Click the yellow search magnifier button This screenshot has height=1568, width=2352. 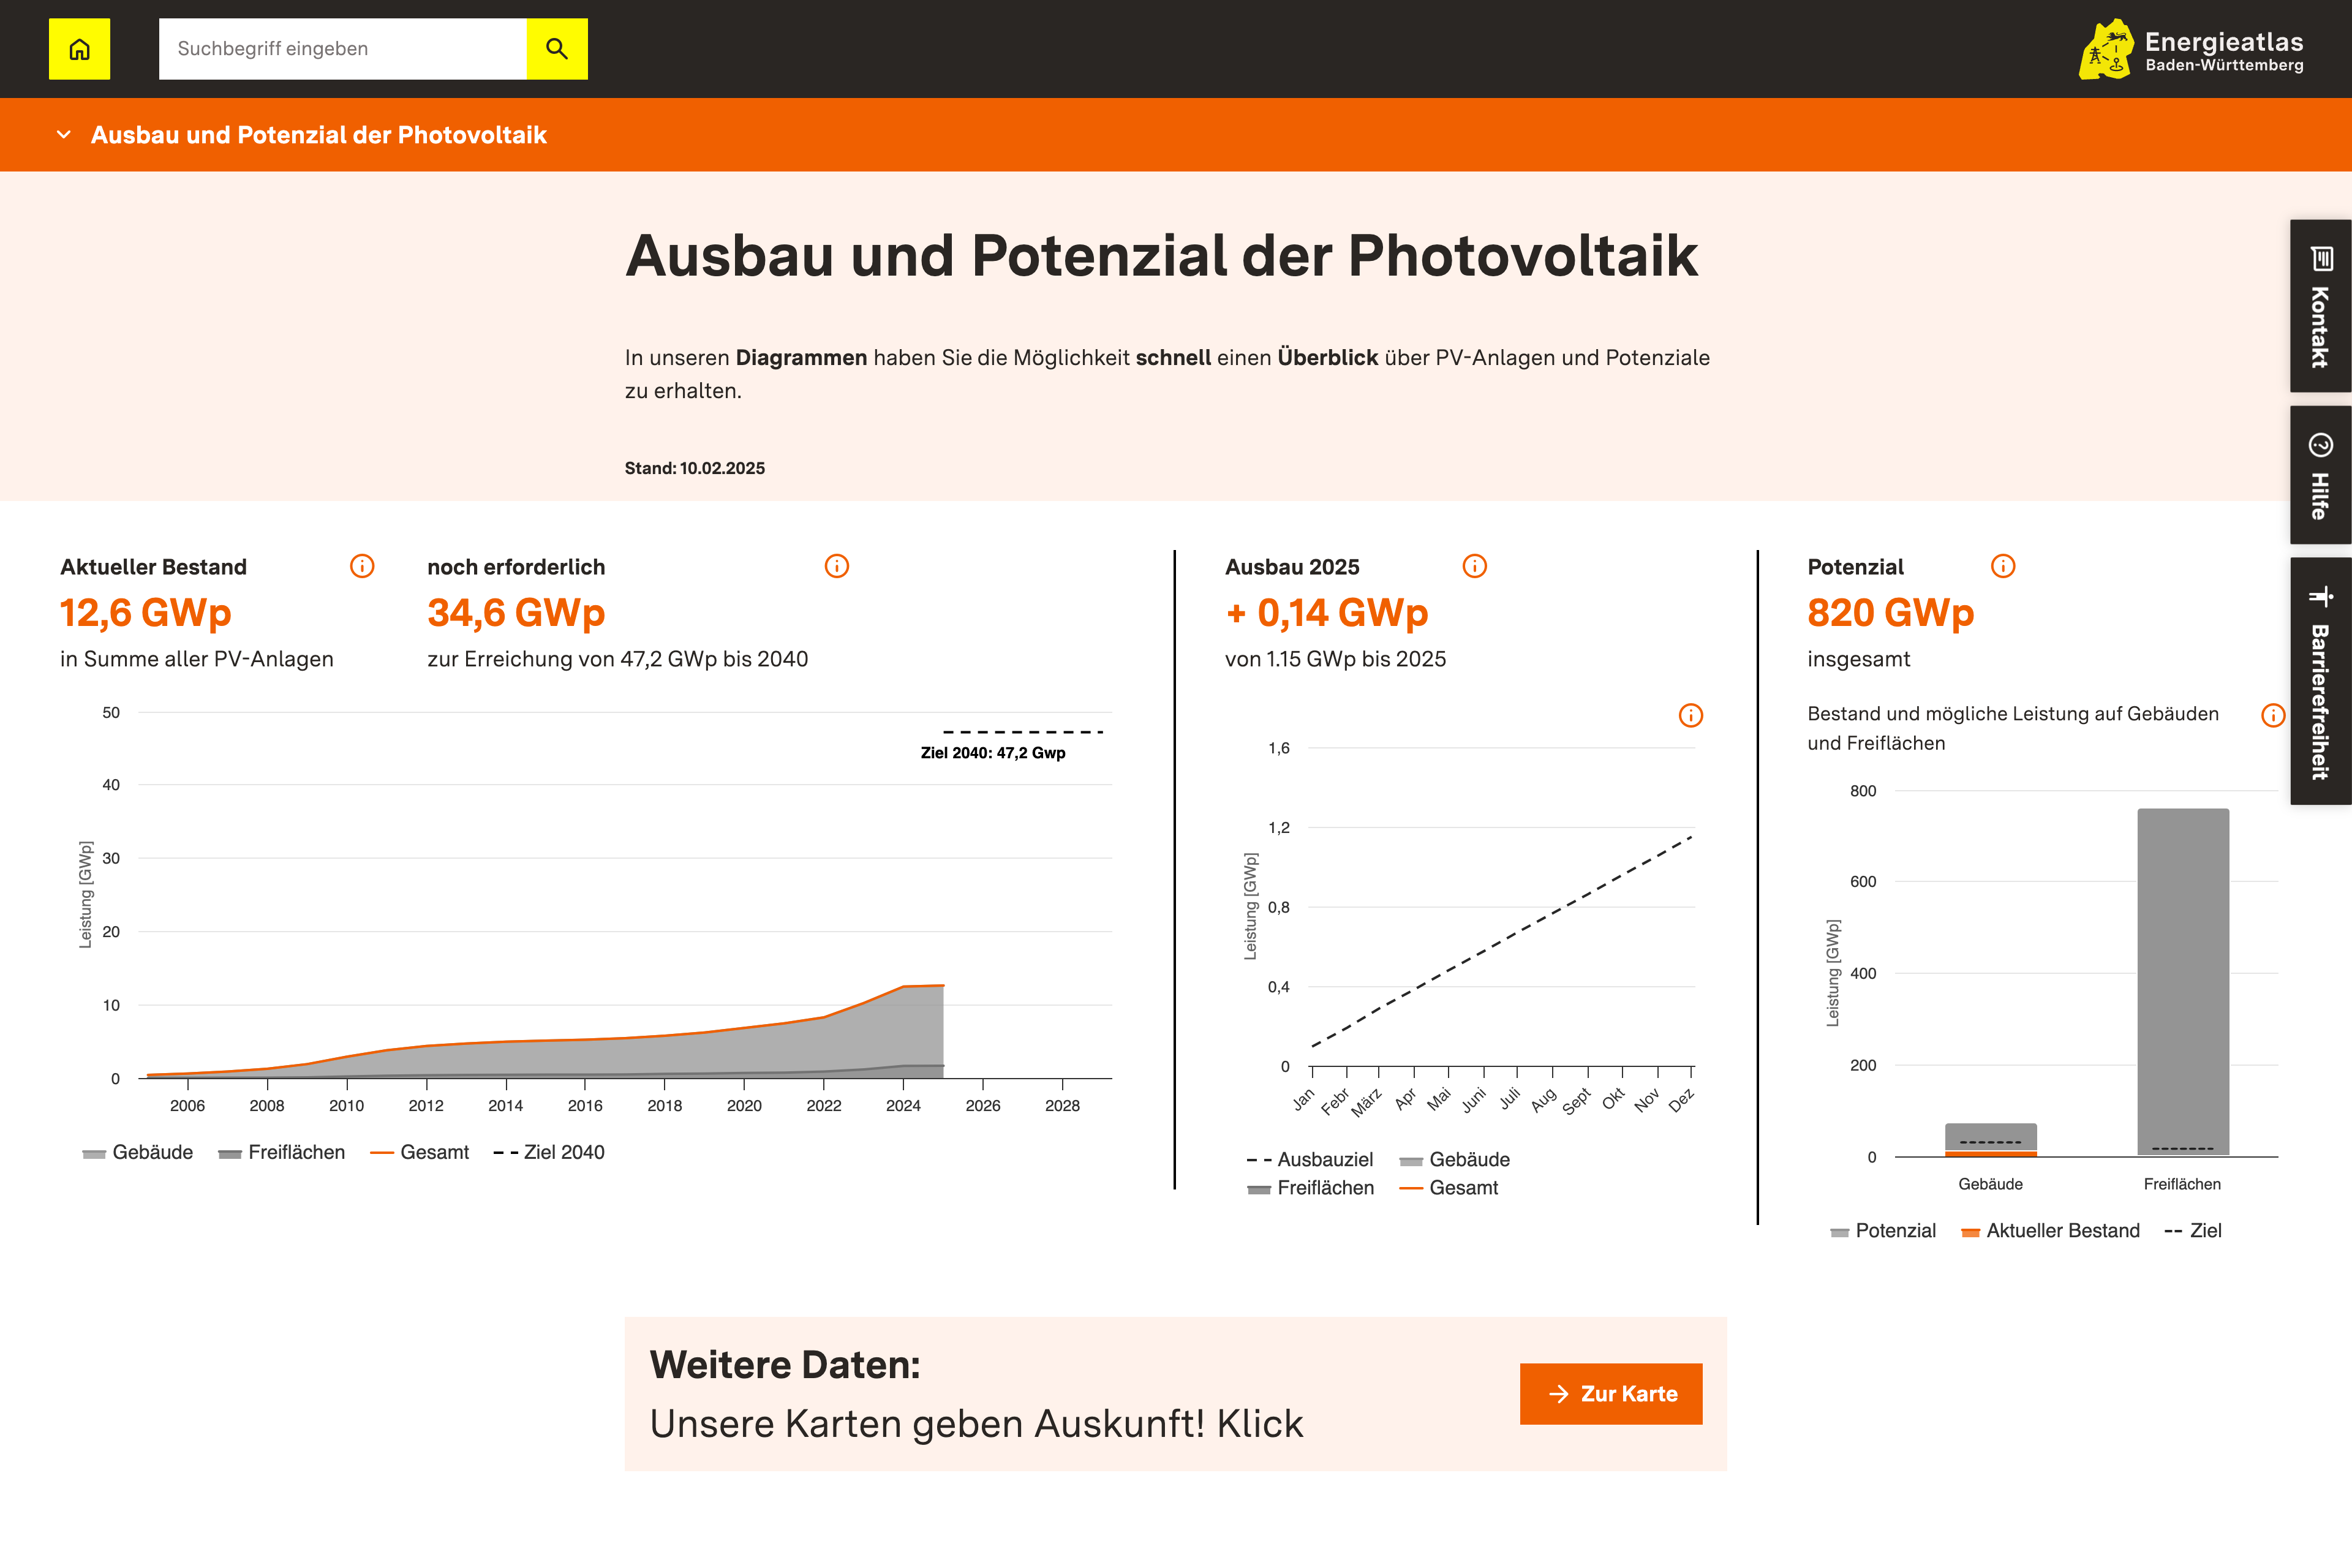click(557, 49)
